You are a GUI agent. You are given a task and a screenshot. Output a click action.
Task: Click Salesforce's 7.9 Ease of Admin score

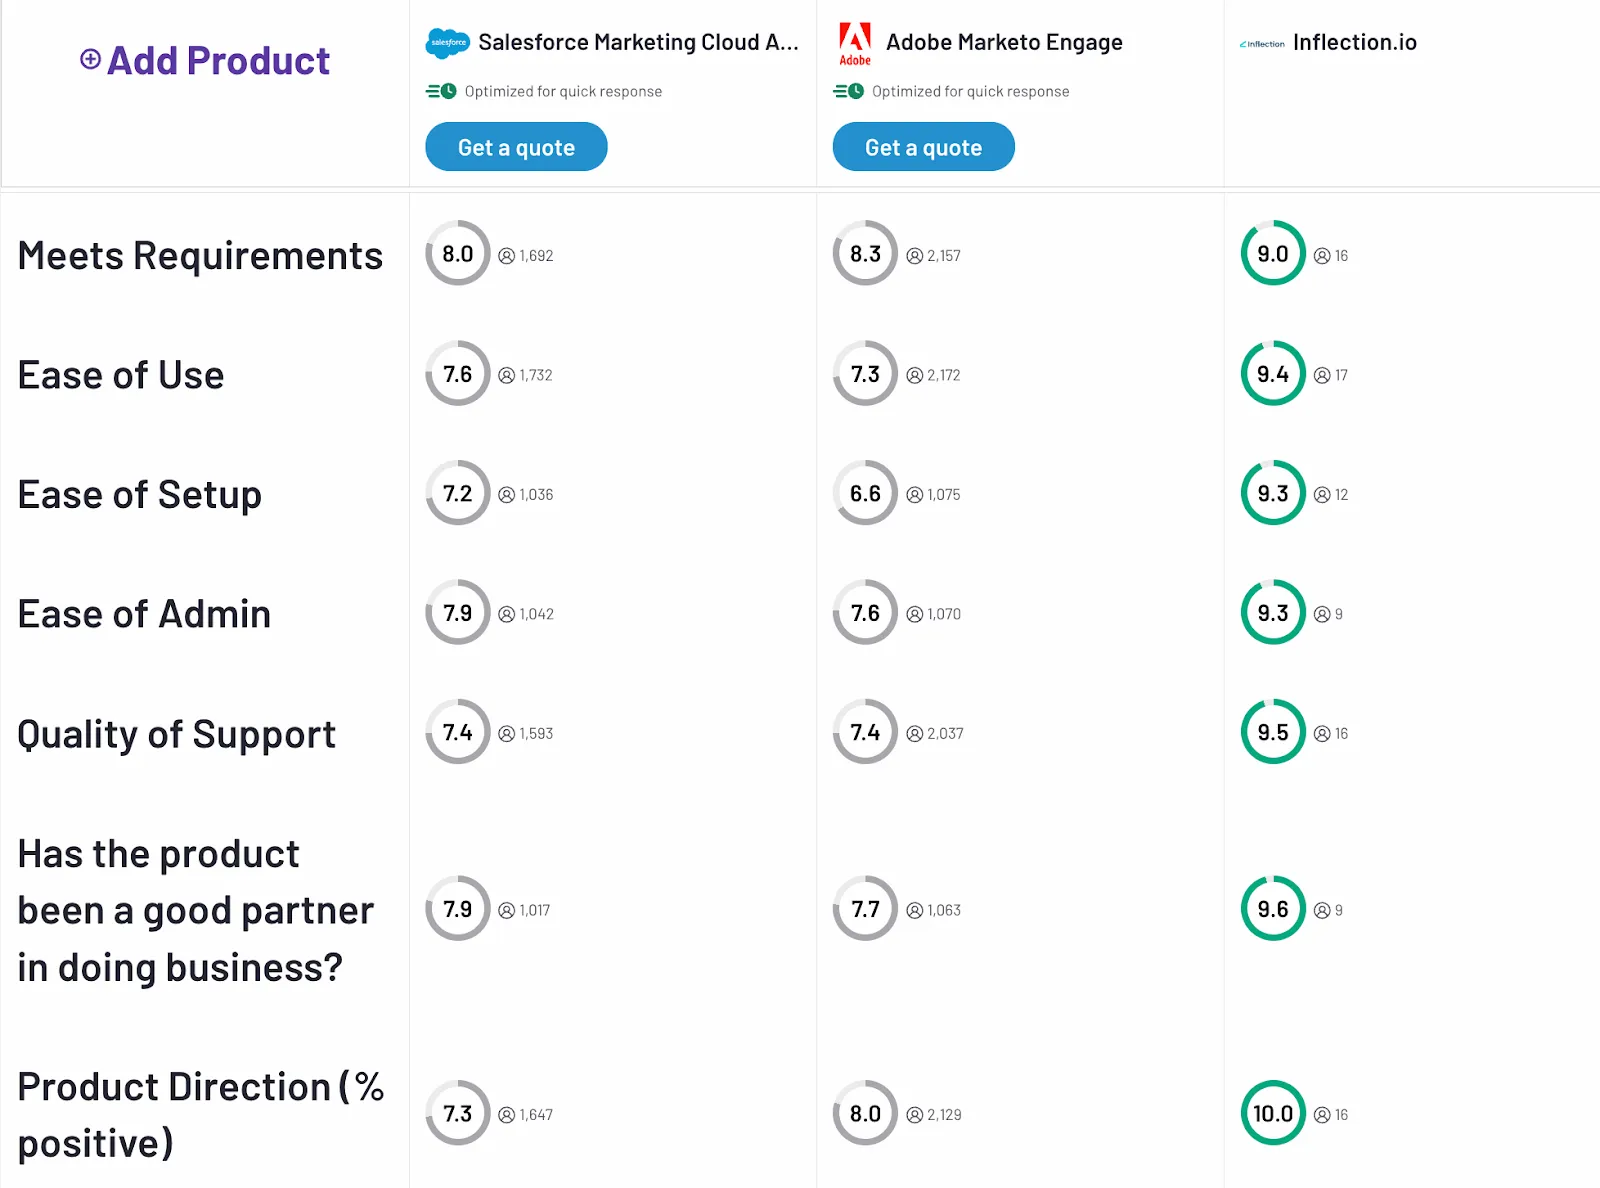[x=458, y=613]
